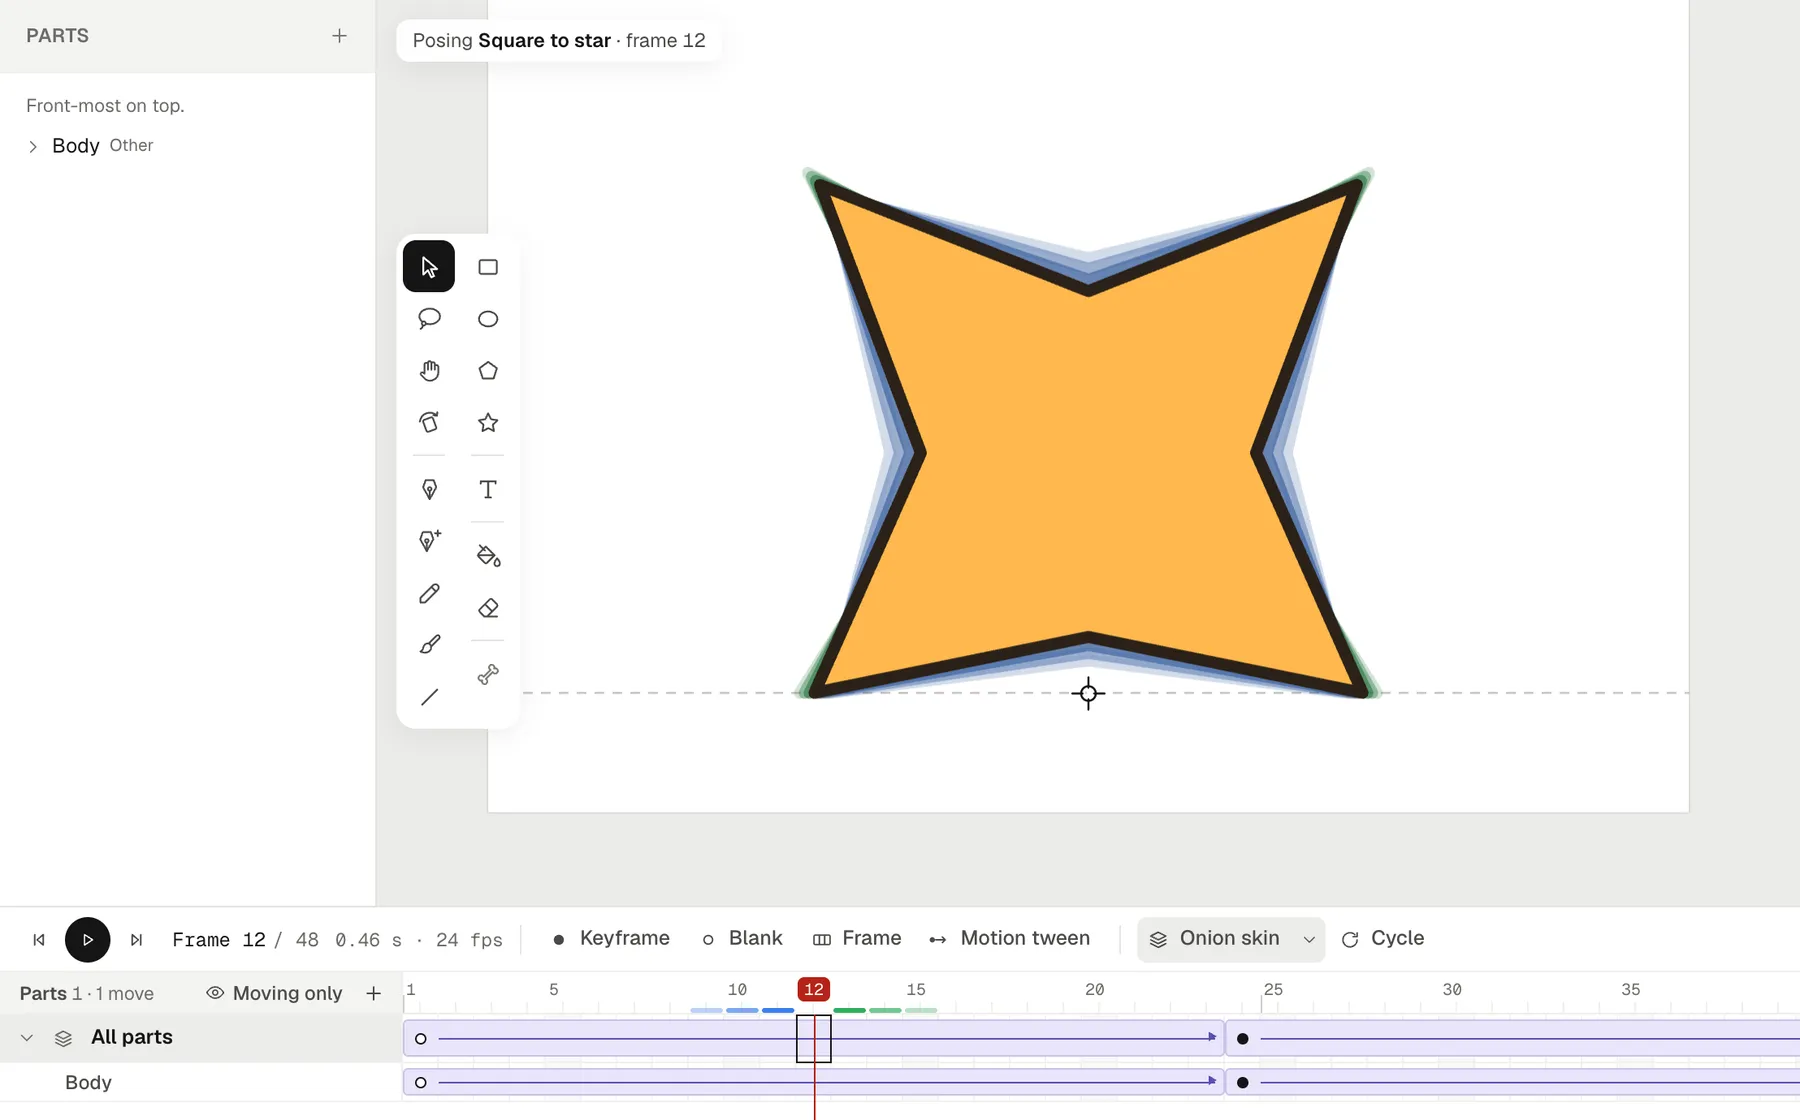Add a new part in Parts panel

[x=340, y=36]
